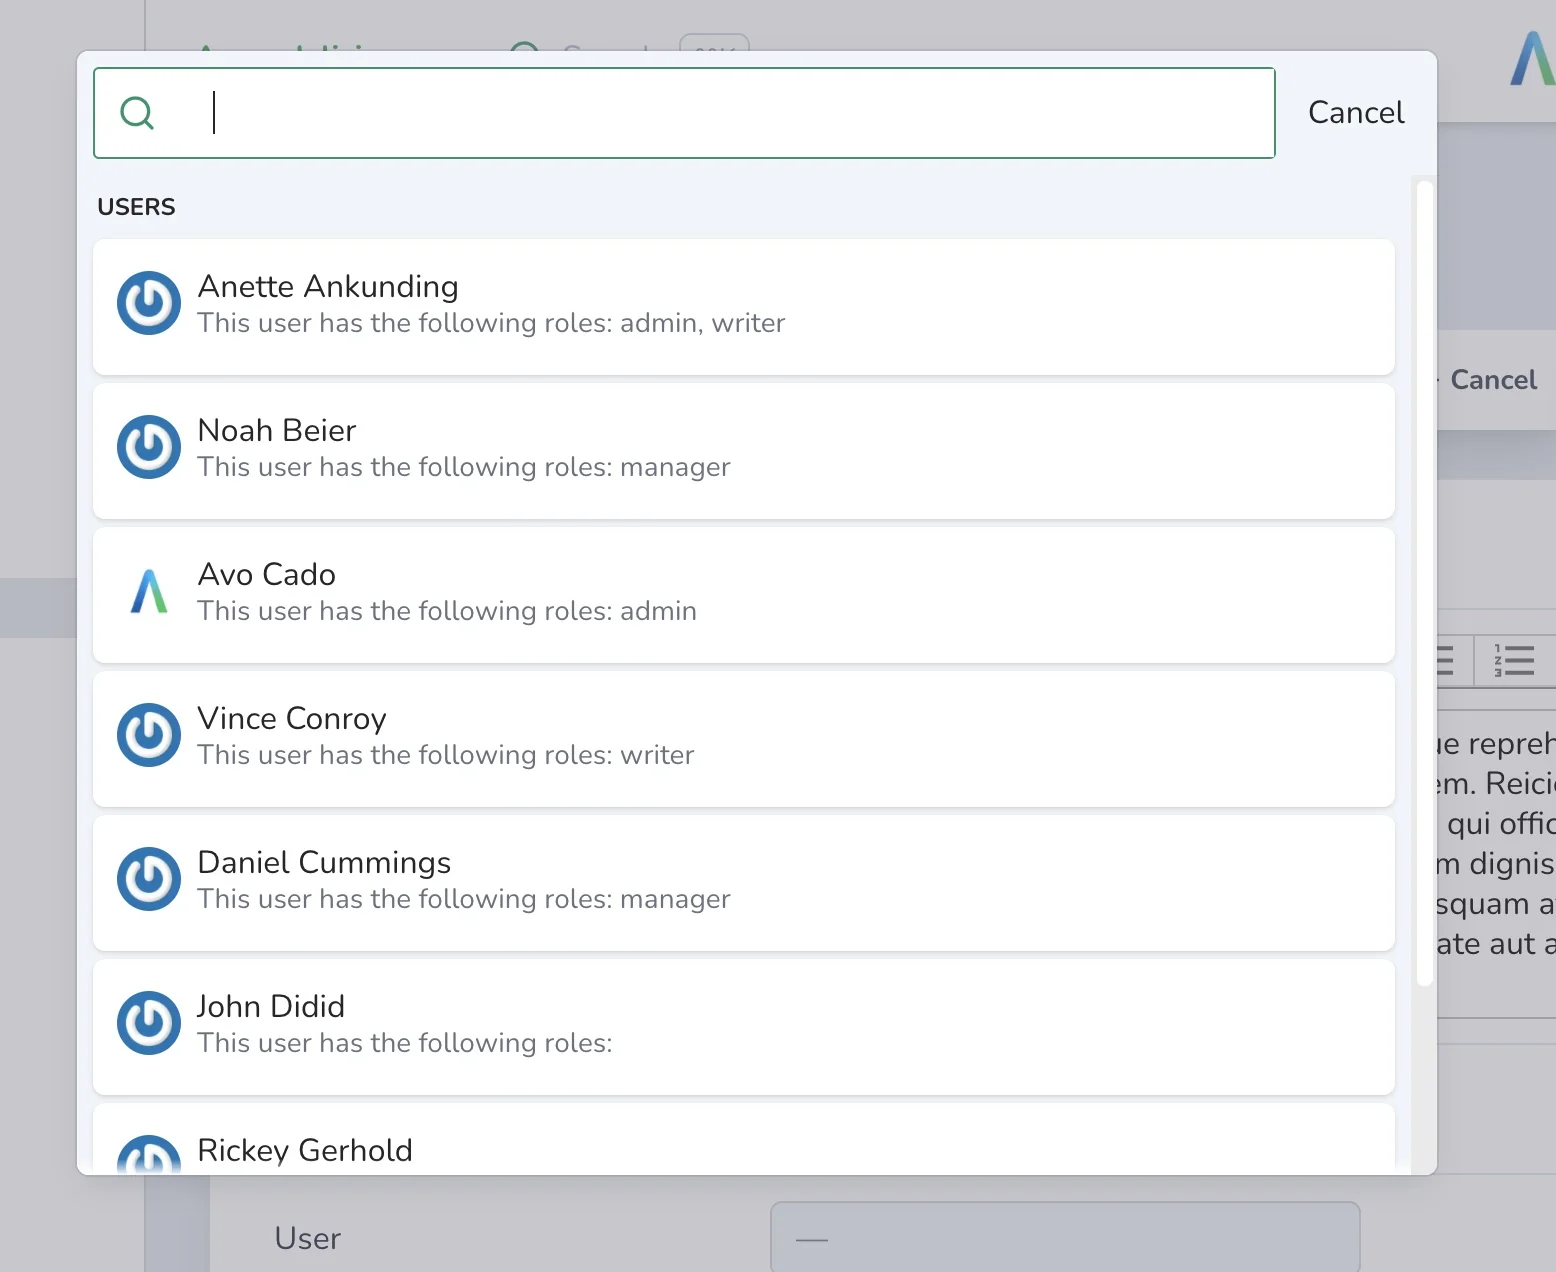Select the Noah Beier user result
1556x1272 pixels.
point(744,451)
